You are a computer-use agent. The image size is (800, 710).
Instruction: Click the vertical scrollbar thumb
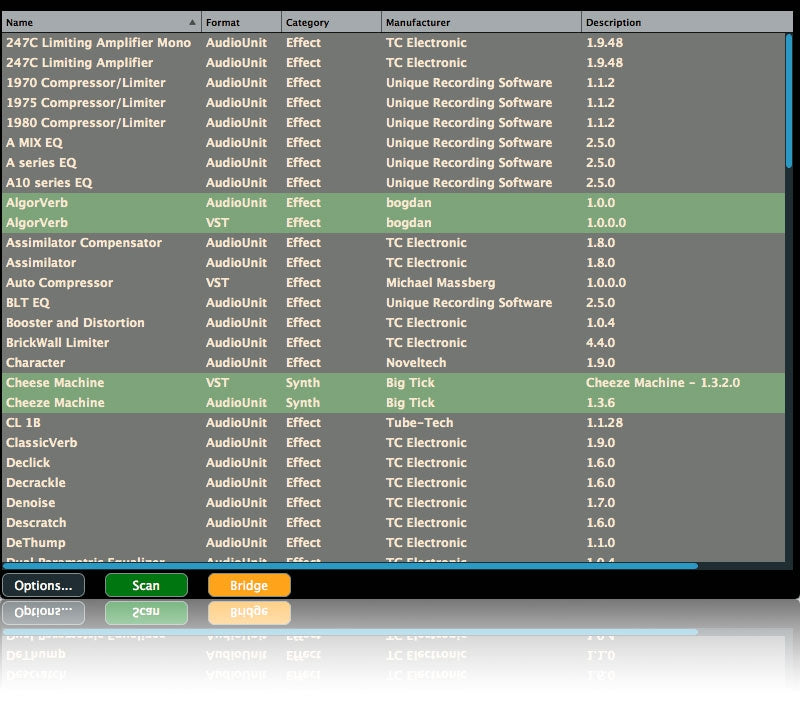pyautogui.click(x=789, y=100)
